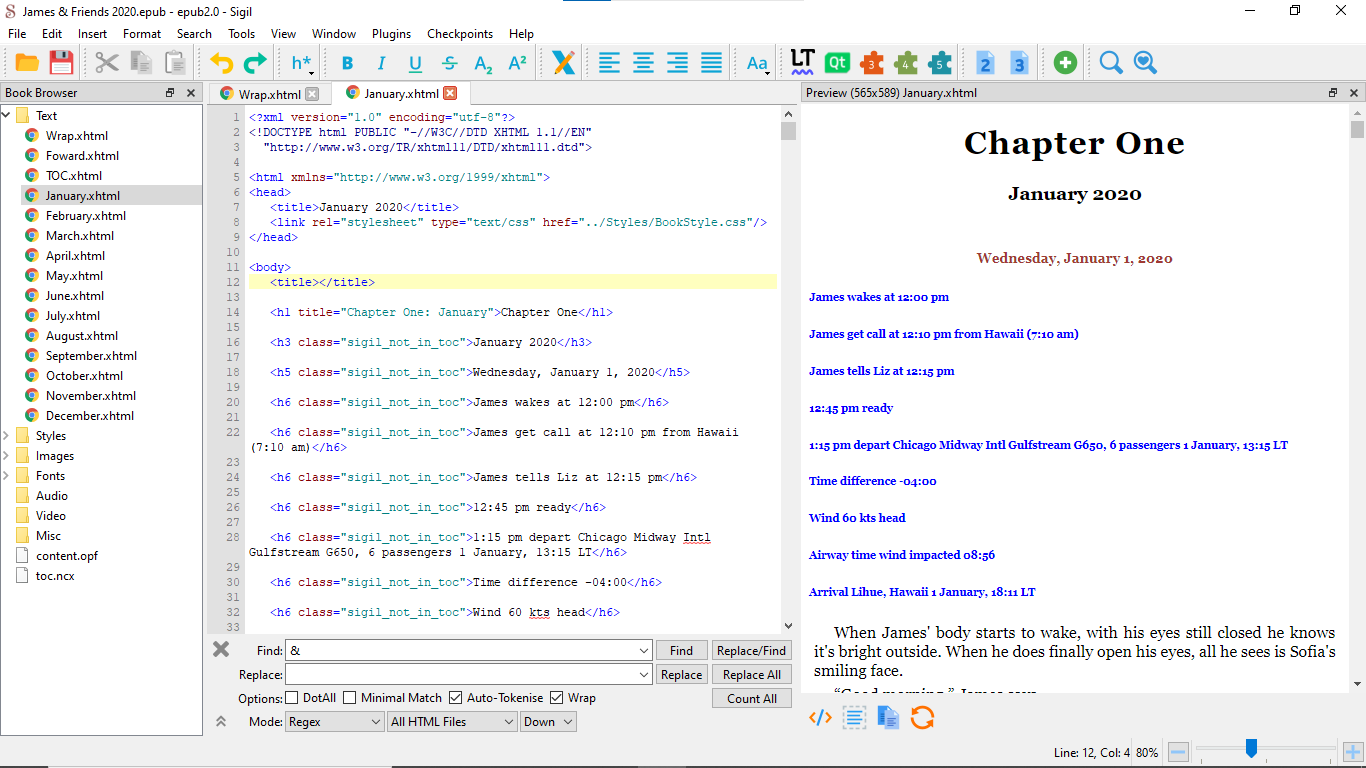Viewport: 1366px width, 768px height.
Task: Switch to the Wrap.xhtml tab
Action: [269, 94]
